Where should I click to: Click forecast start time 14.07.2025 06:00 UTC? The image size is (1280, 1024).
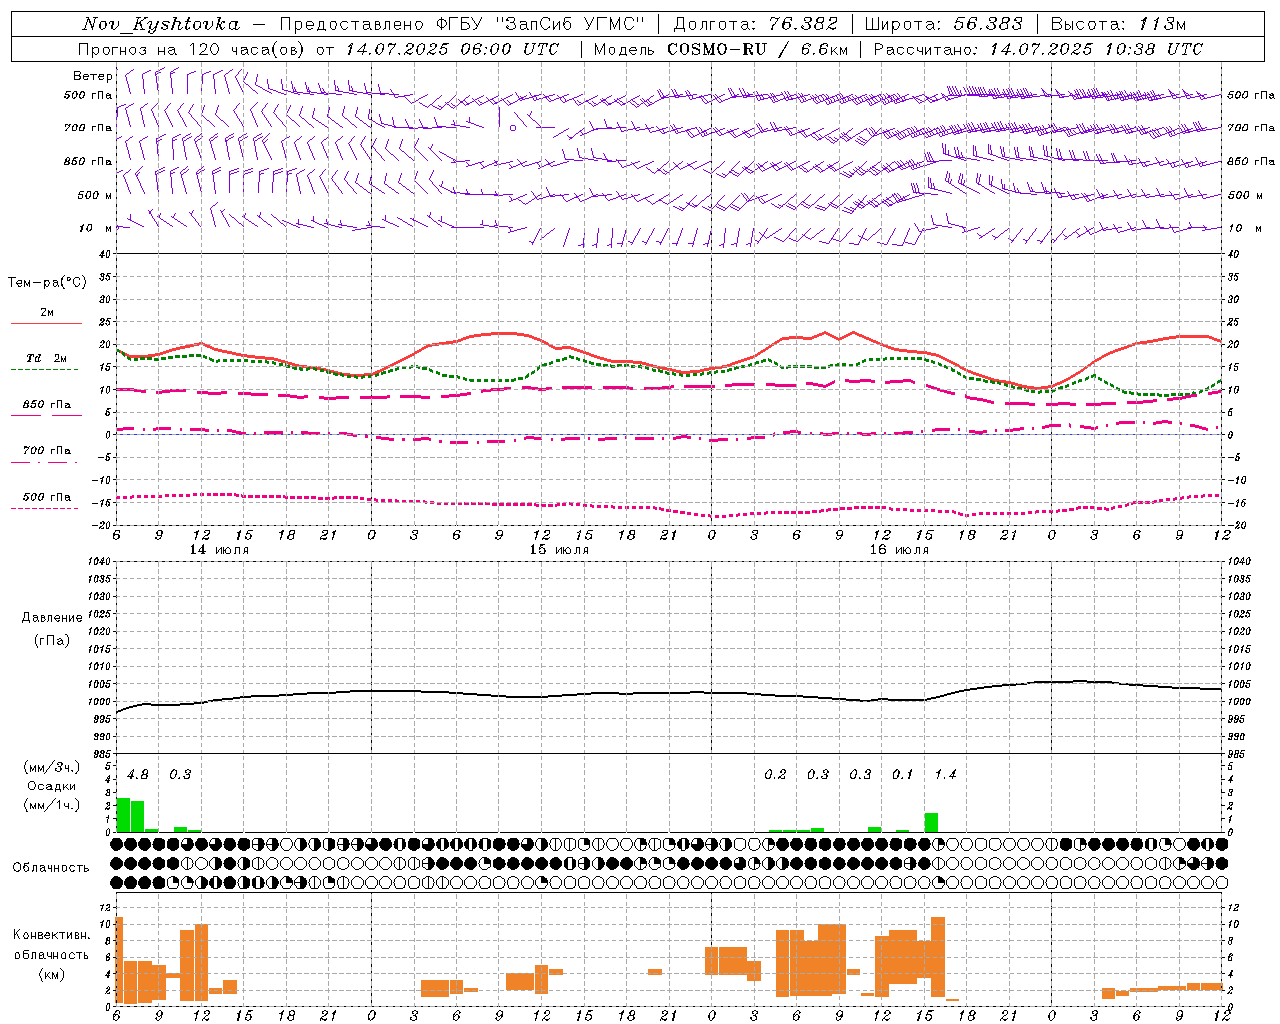click(x=452, y=48)
